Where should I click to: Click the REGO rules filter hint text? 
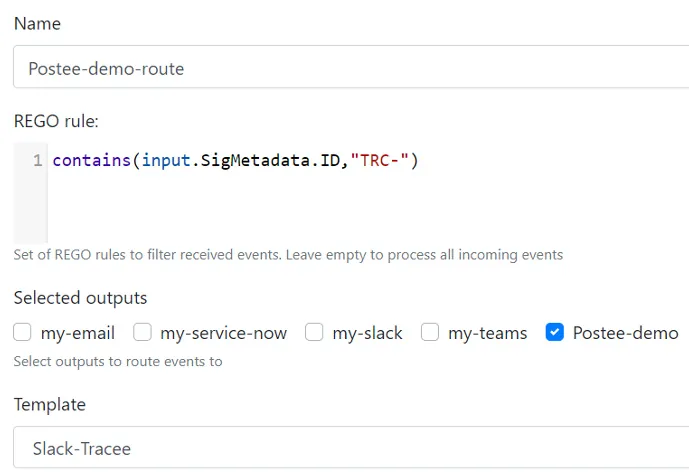[288, 255]
